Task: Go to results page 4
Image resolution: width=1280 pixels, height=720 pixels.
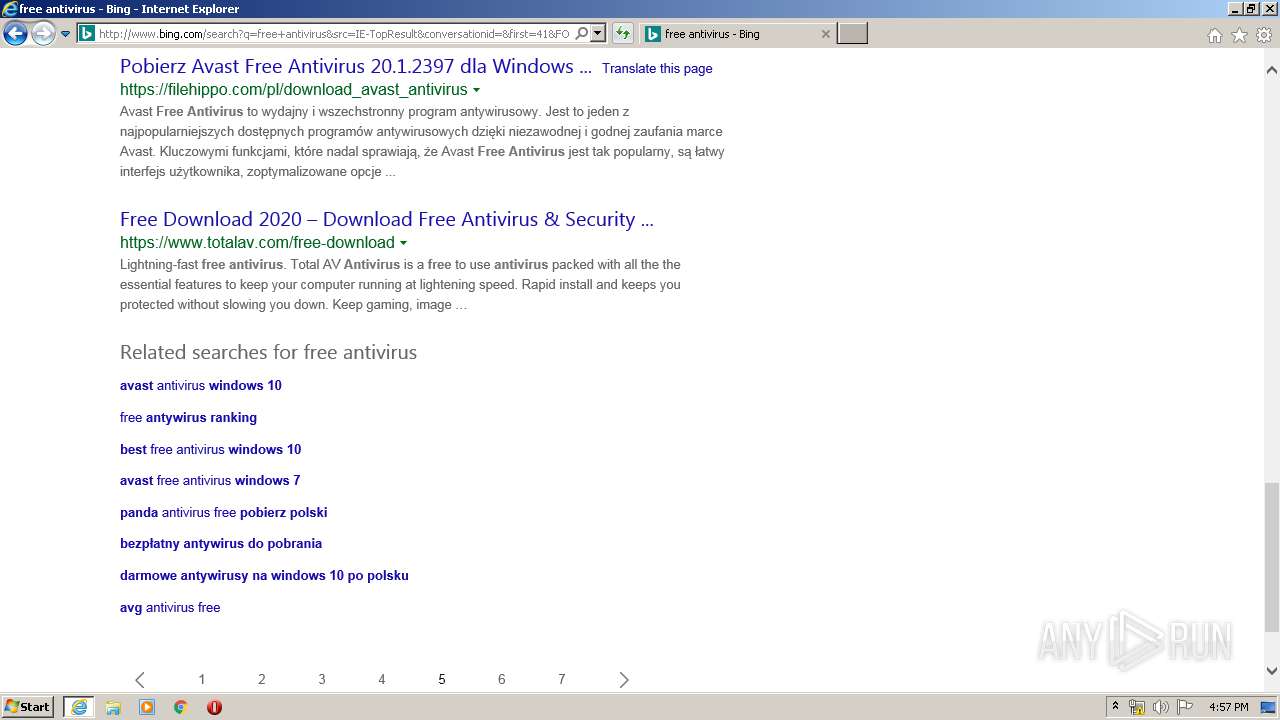Action: tap(381, 680)
